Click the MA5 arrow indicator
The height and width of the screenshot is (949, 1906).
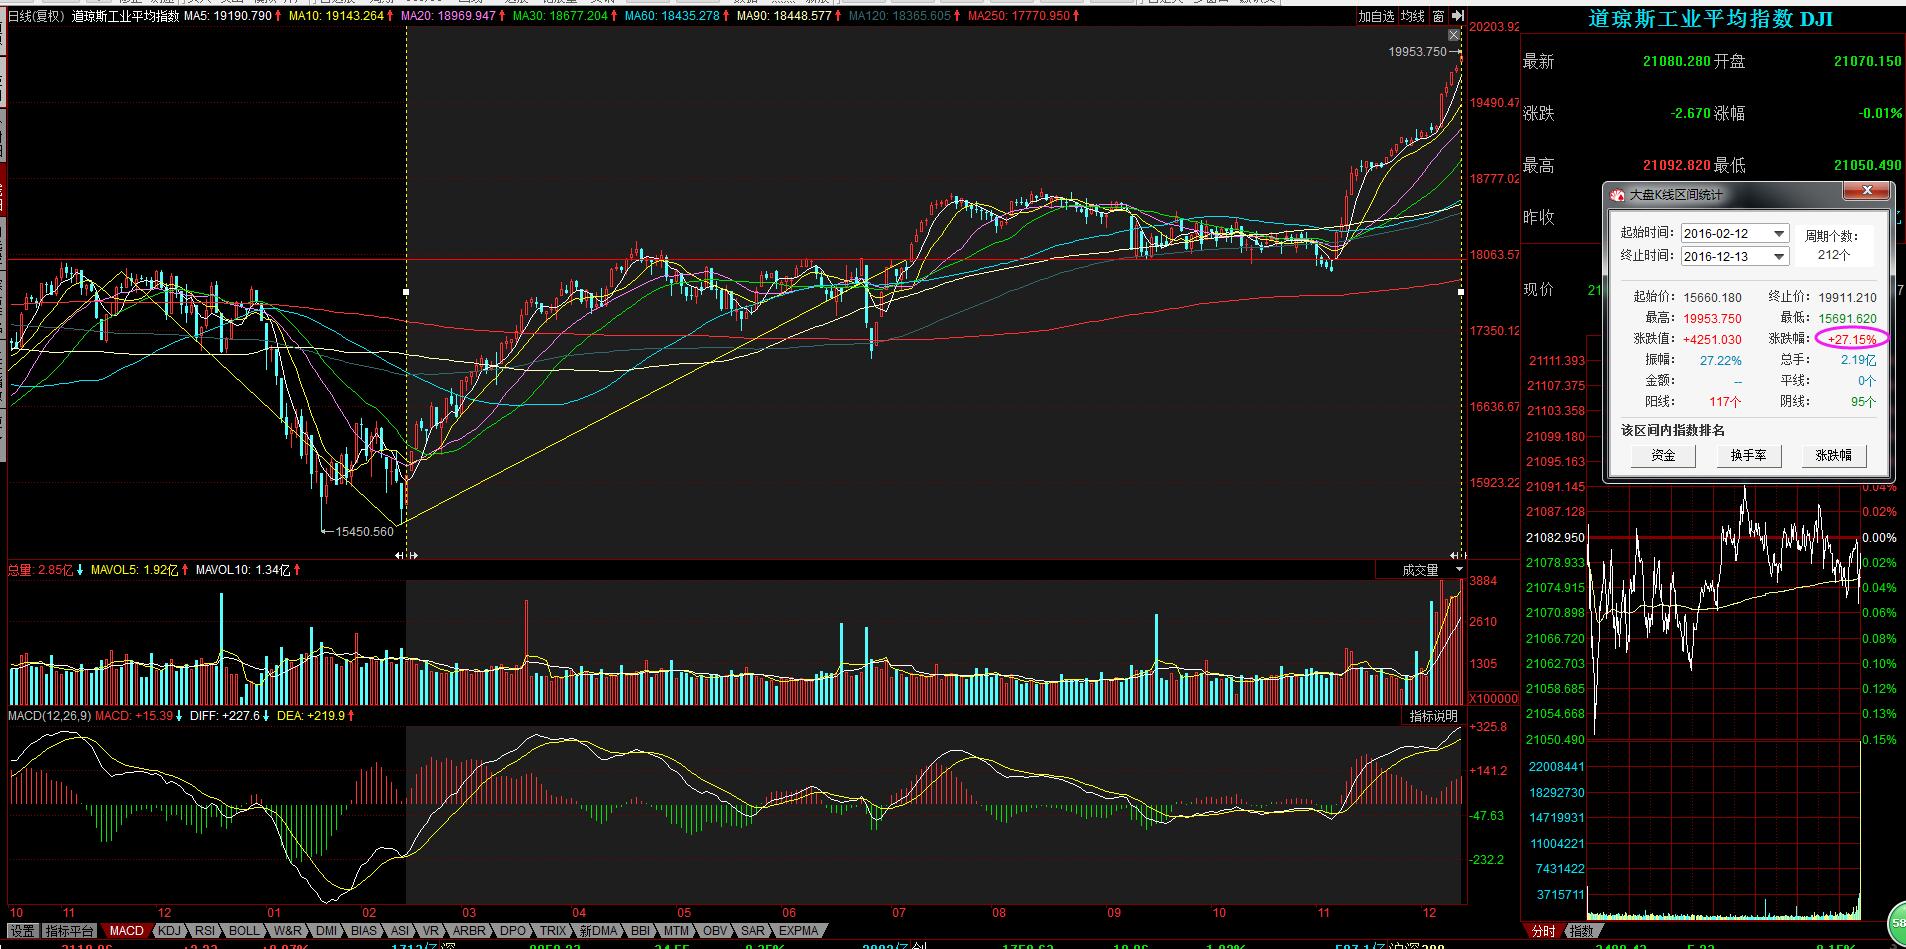pos(280,16)
